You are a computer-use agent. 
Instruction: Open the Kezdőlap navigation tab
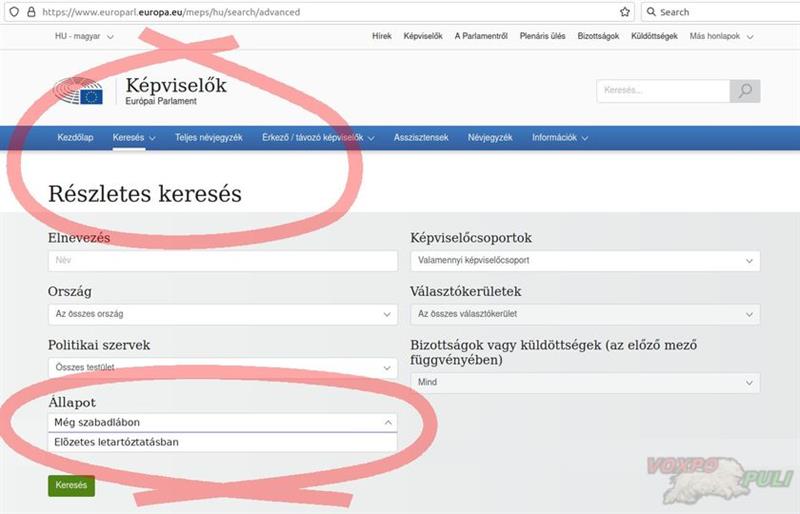click(76, 138)
